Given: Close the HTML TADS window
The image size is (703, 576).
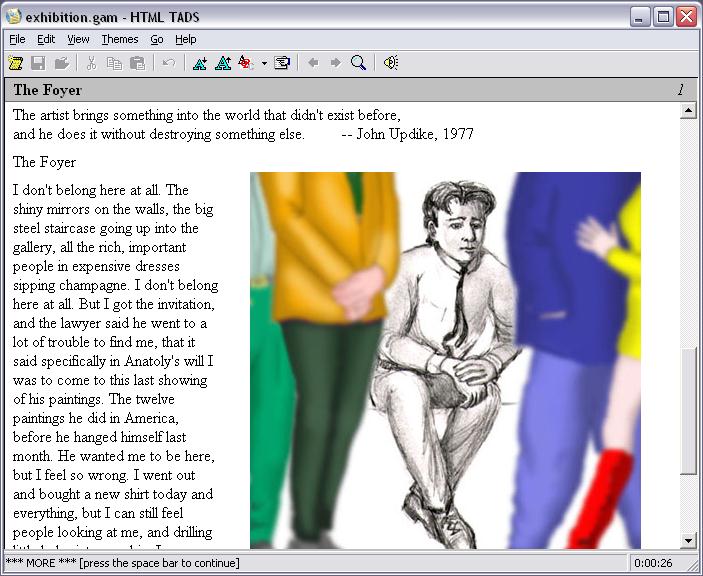Looking at the screenshot, I should click(686, 17).
